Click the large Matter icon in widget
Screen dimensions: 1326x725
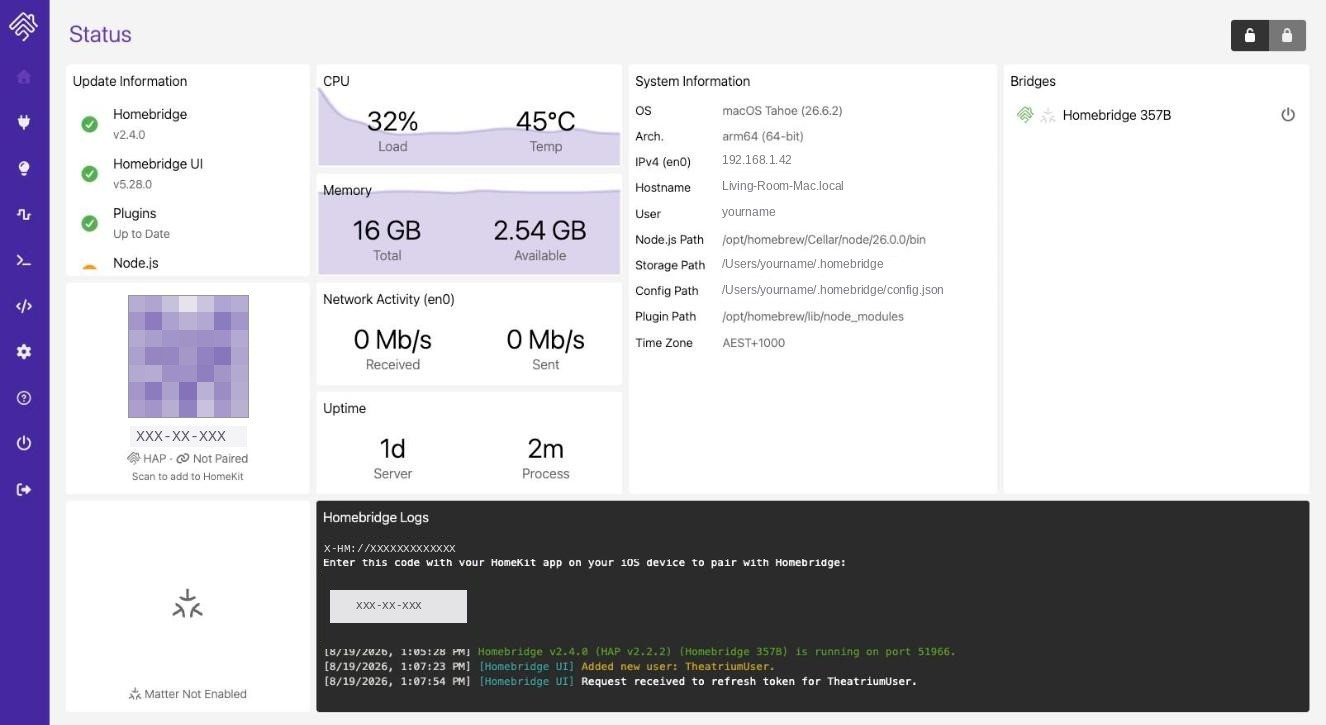click(x=187, y=604)
